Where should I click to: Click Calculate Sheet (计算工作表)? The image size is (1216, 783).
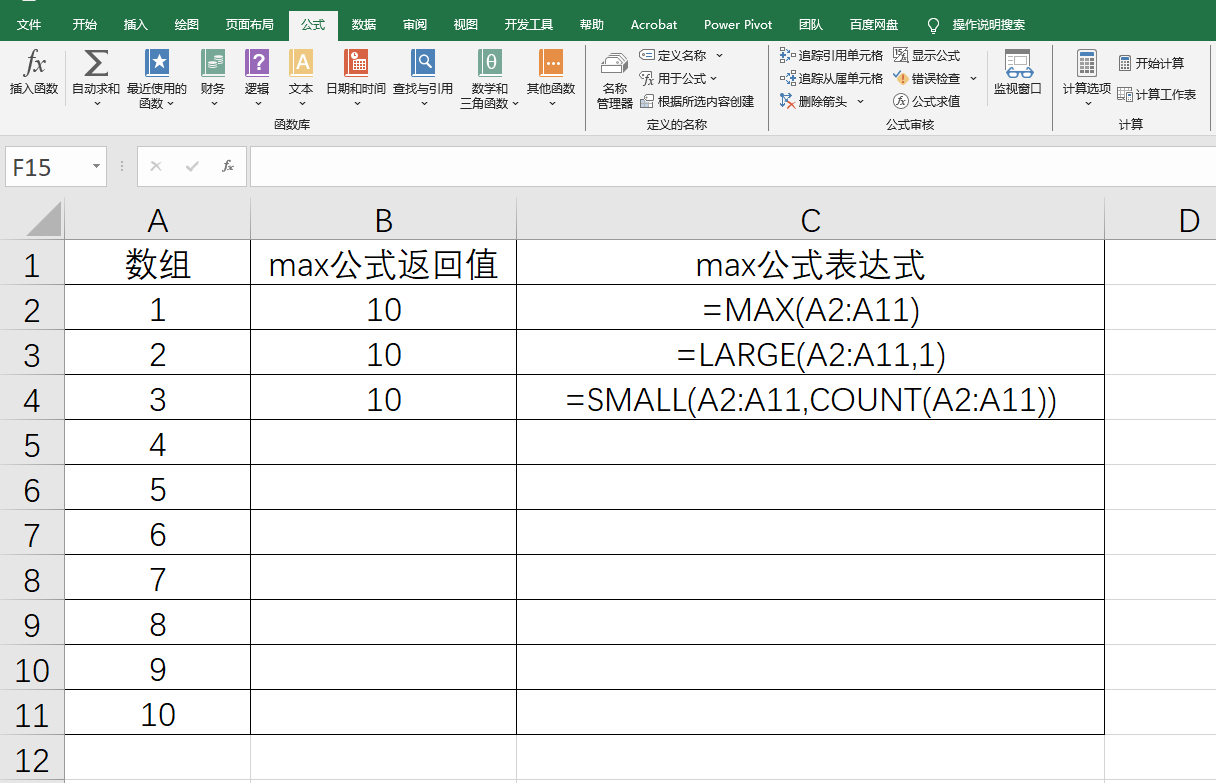[x=1157, y=94]
